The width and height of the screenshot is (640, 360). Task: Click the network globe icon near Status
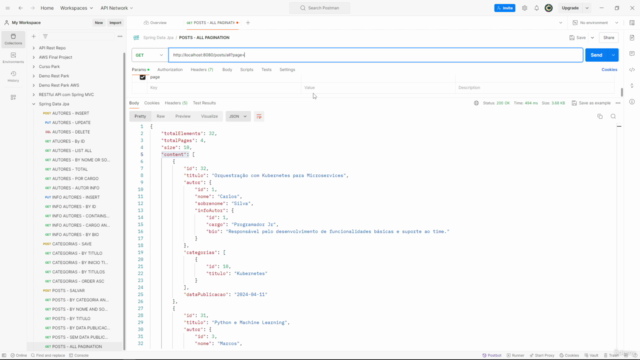[x=476, y=103]
